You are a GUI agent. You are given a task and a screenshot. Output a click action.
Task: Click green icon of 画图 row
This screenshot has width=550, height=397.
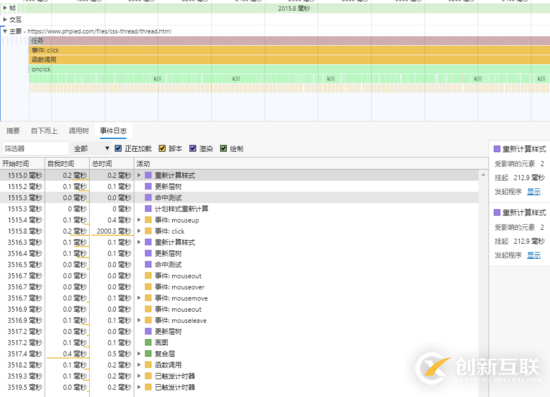point(148,342)
